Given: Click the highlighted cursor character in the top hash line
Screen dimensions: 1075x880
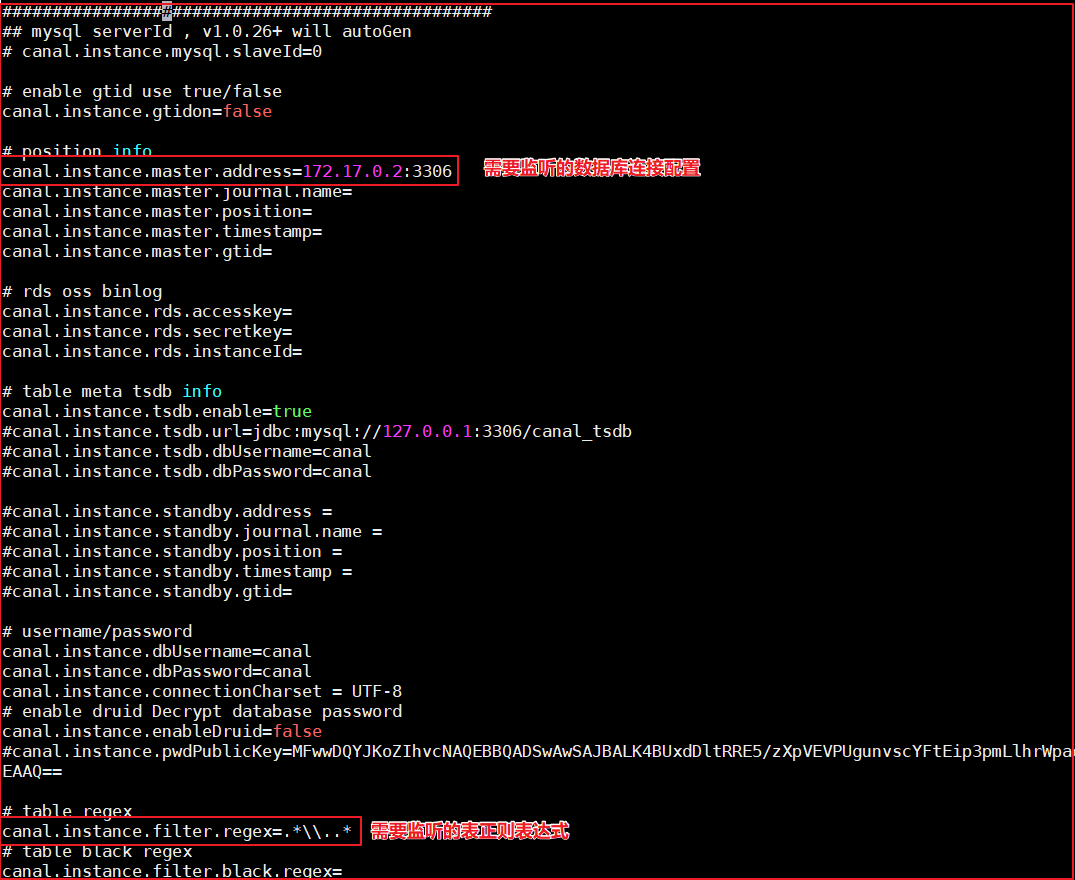Looking at the screenshot, I should pos(167,12).
